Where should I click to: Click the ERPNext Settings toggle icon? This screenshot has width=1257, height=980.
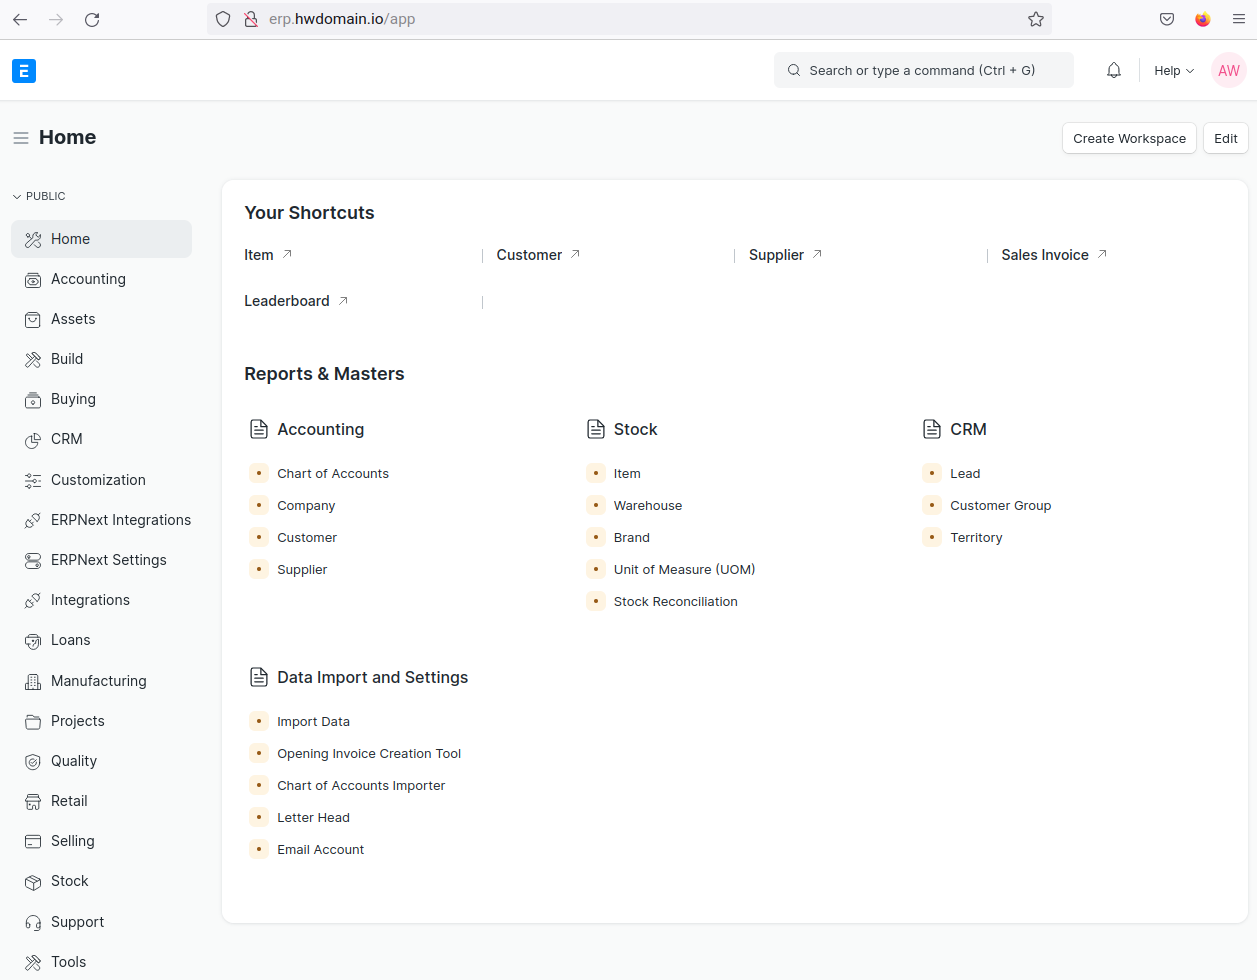point(33,561)
